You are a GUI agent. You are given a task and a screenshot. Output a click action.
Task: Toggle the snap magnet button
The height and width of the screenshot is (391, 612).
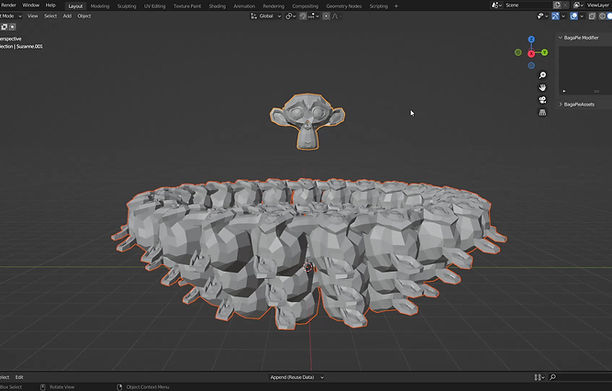click(303, 16)
